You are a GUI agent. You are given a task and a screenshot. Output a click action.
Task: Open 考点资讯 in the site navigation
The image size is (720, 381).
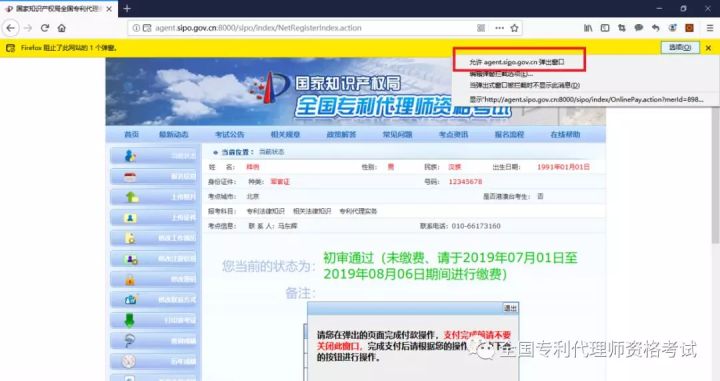coord(453,134)
